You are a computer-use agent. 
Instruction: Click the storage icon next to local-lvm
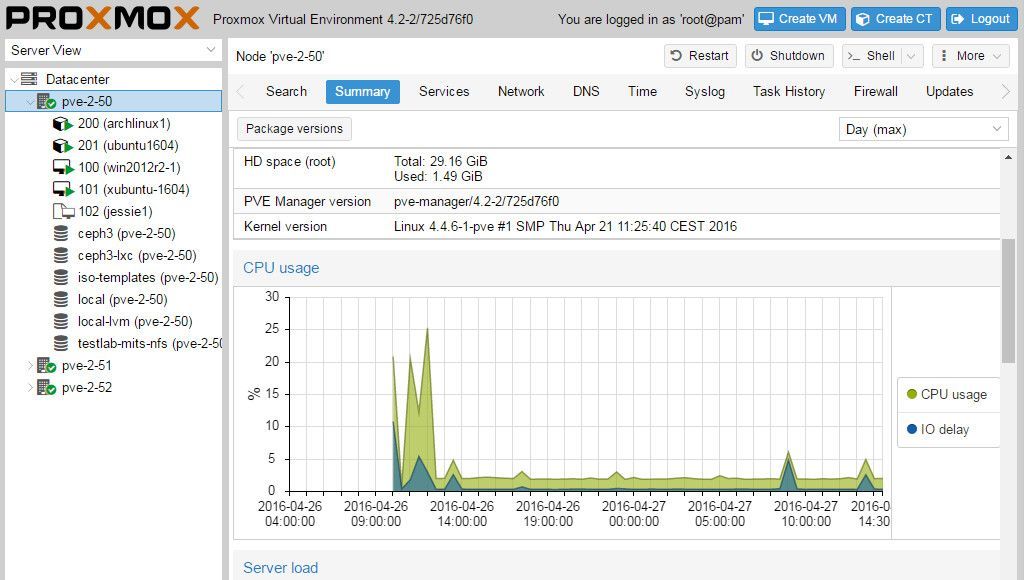coord(63,321)
